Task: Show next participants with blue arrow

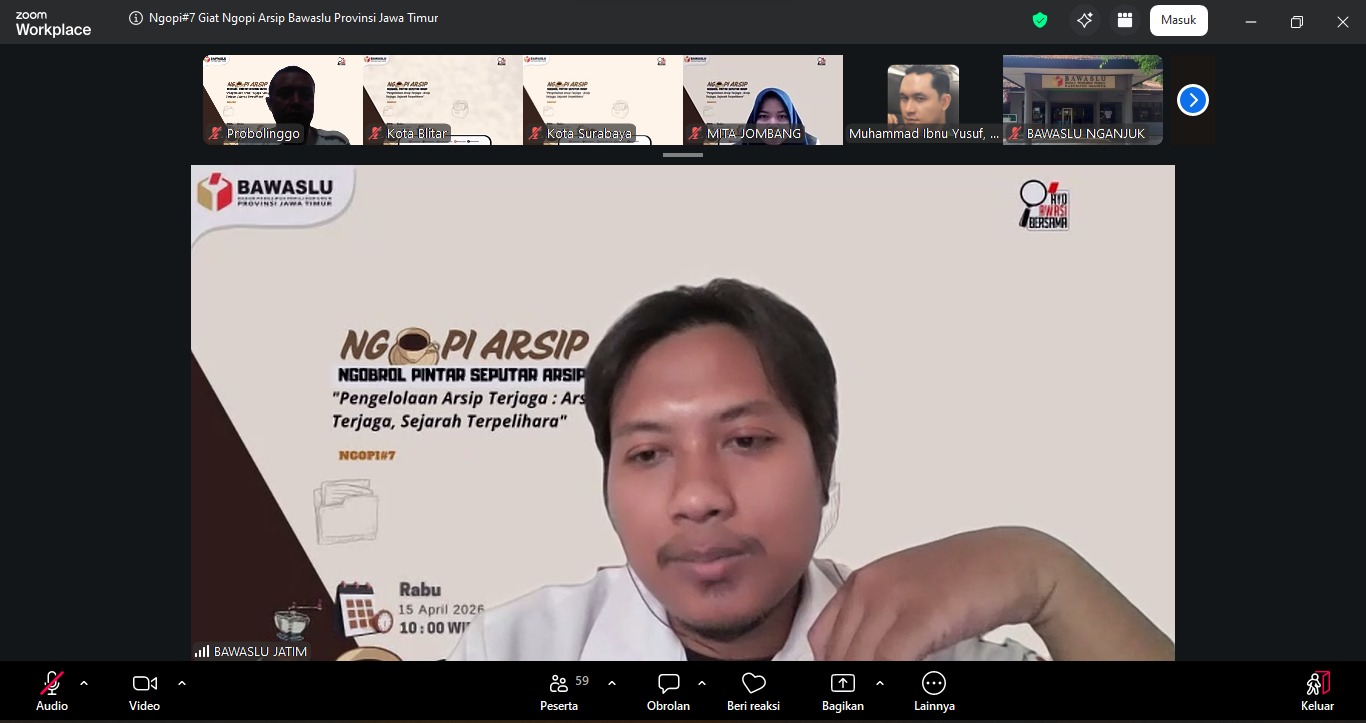Action: tap(1193, 100)
